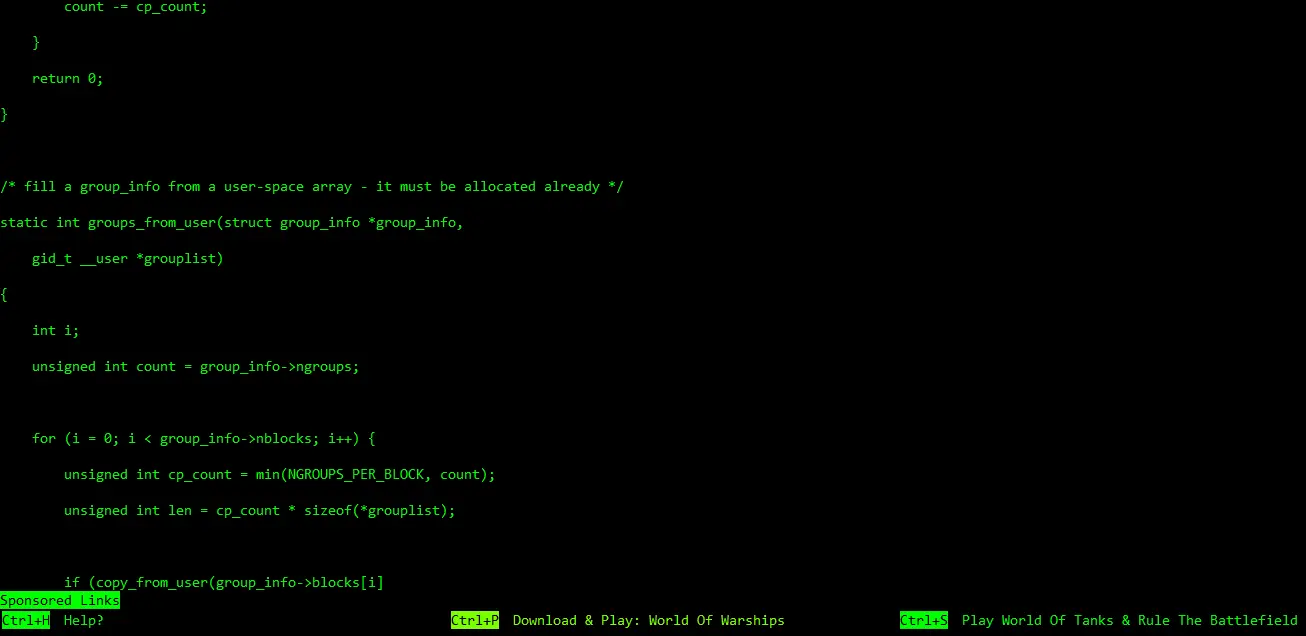Viewport: 1306px width, 636px height.
Task: Open Play World Of Tanks & Rule The Battlefield link
Action: [x=1130, y=620]
